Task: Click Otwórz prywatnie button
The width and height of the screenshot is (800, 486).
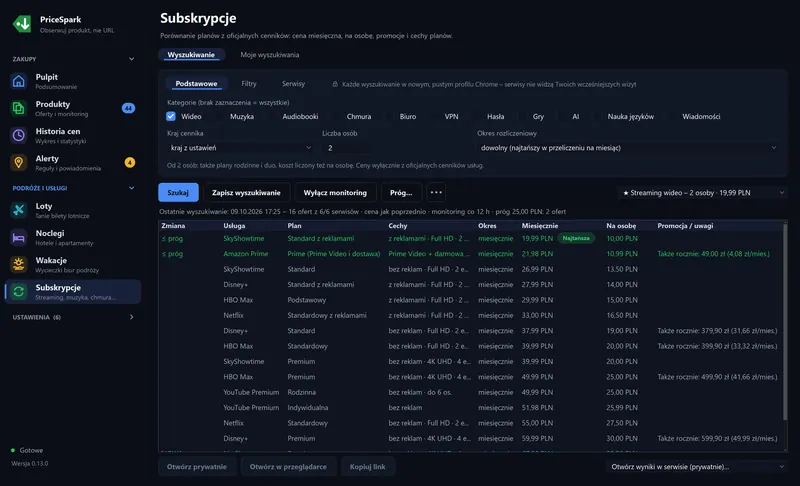Action: [197, 467]
